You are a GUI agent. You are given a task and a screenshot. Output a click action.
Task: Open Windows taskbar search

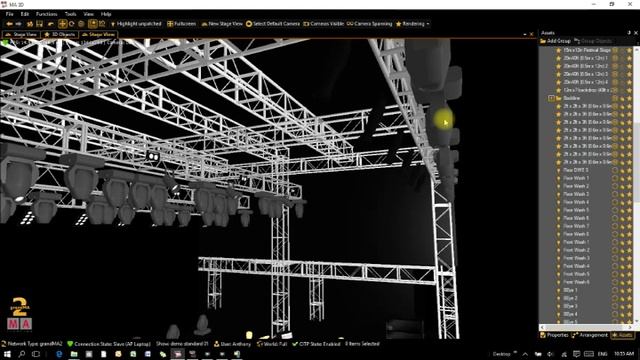tap(22, 354)
